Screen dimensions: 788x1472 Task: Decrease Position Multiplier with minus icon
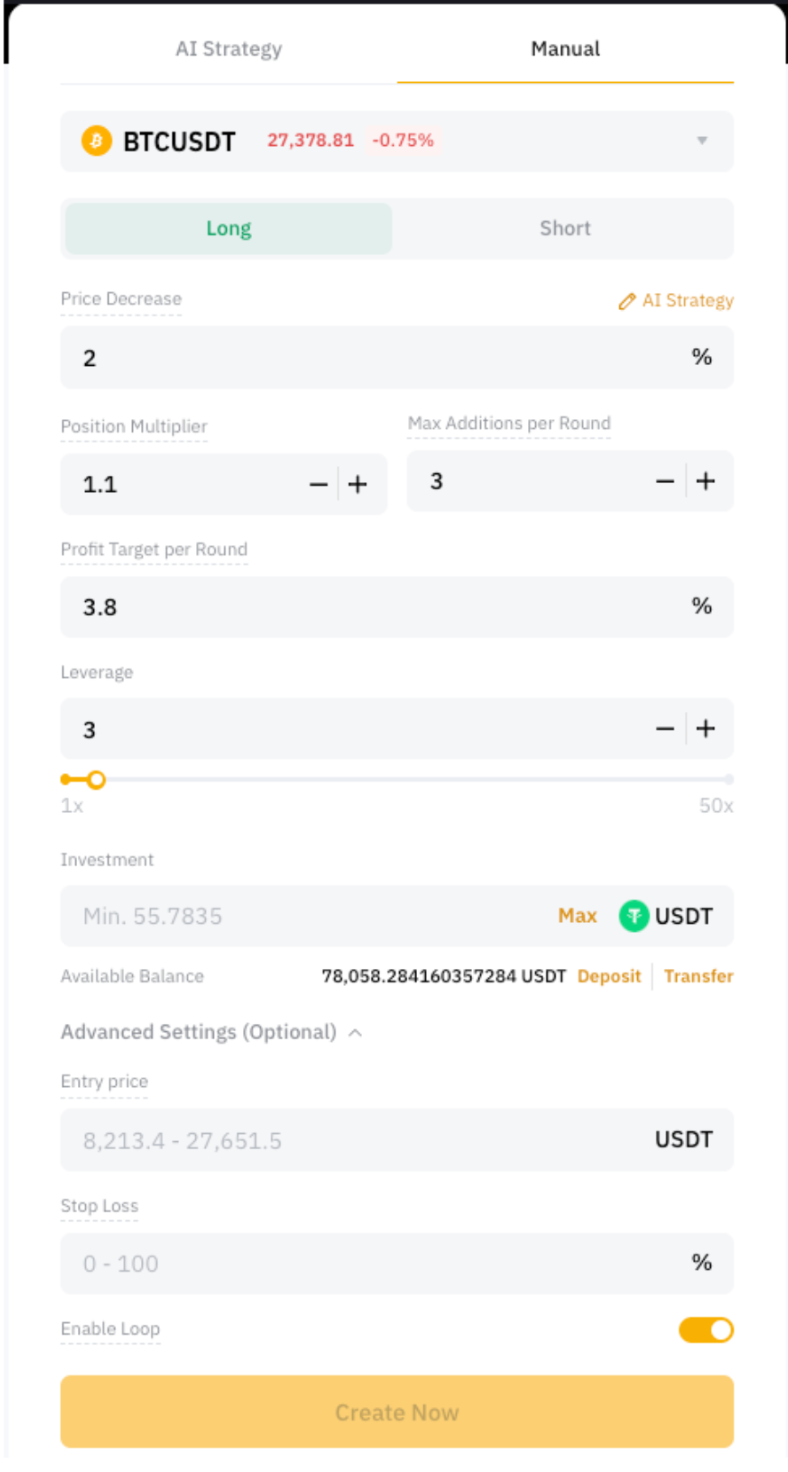tap(319, 485)
